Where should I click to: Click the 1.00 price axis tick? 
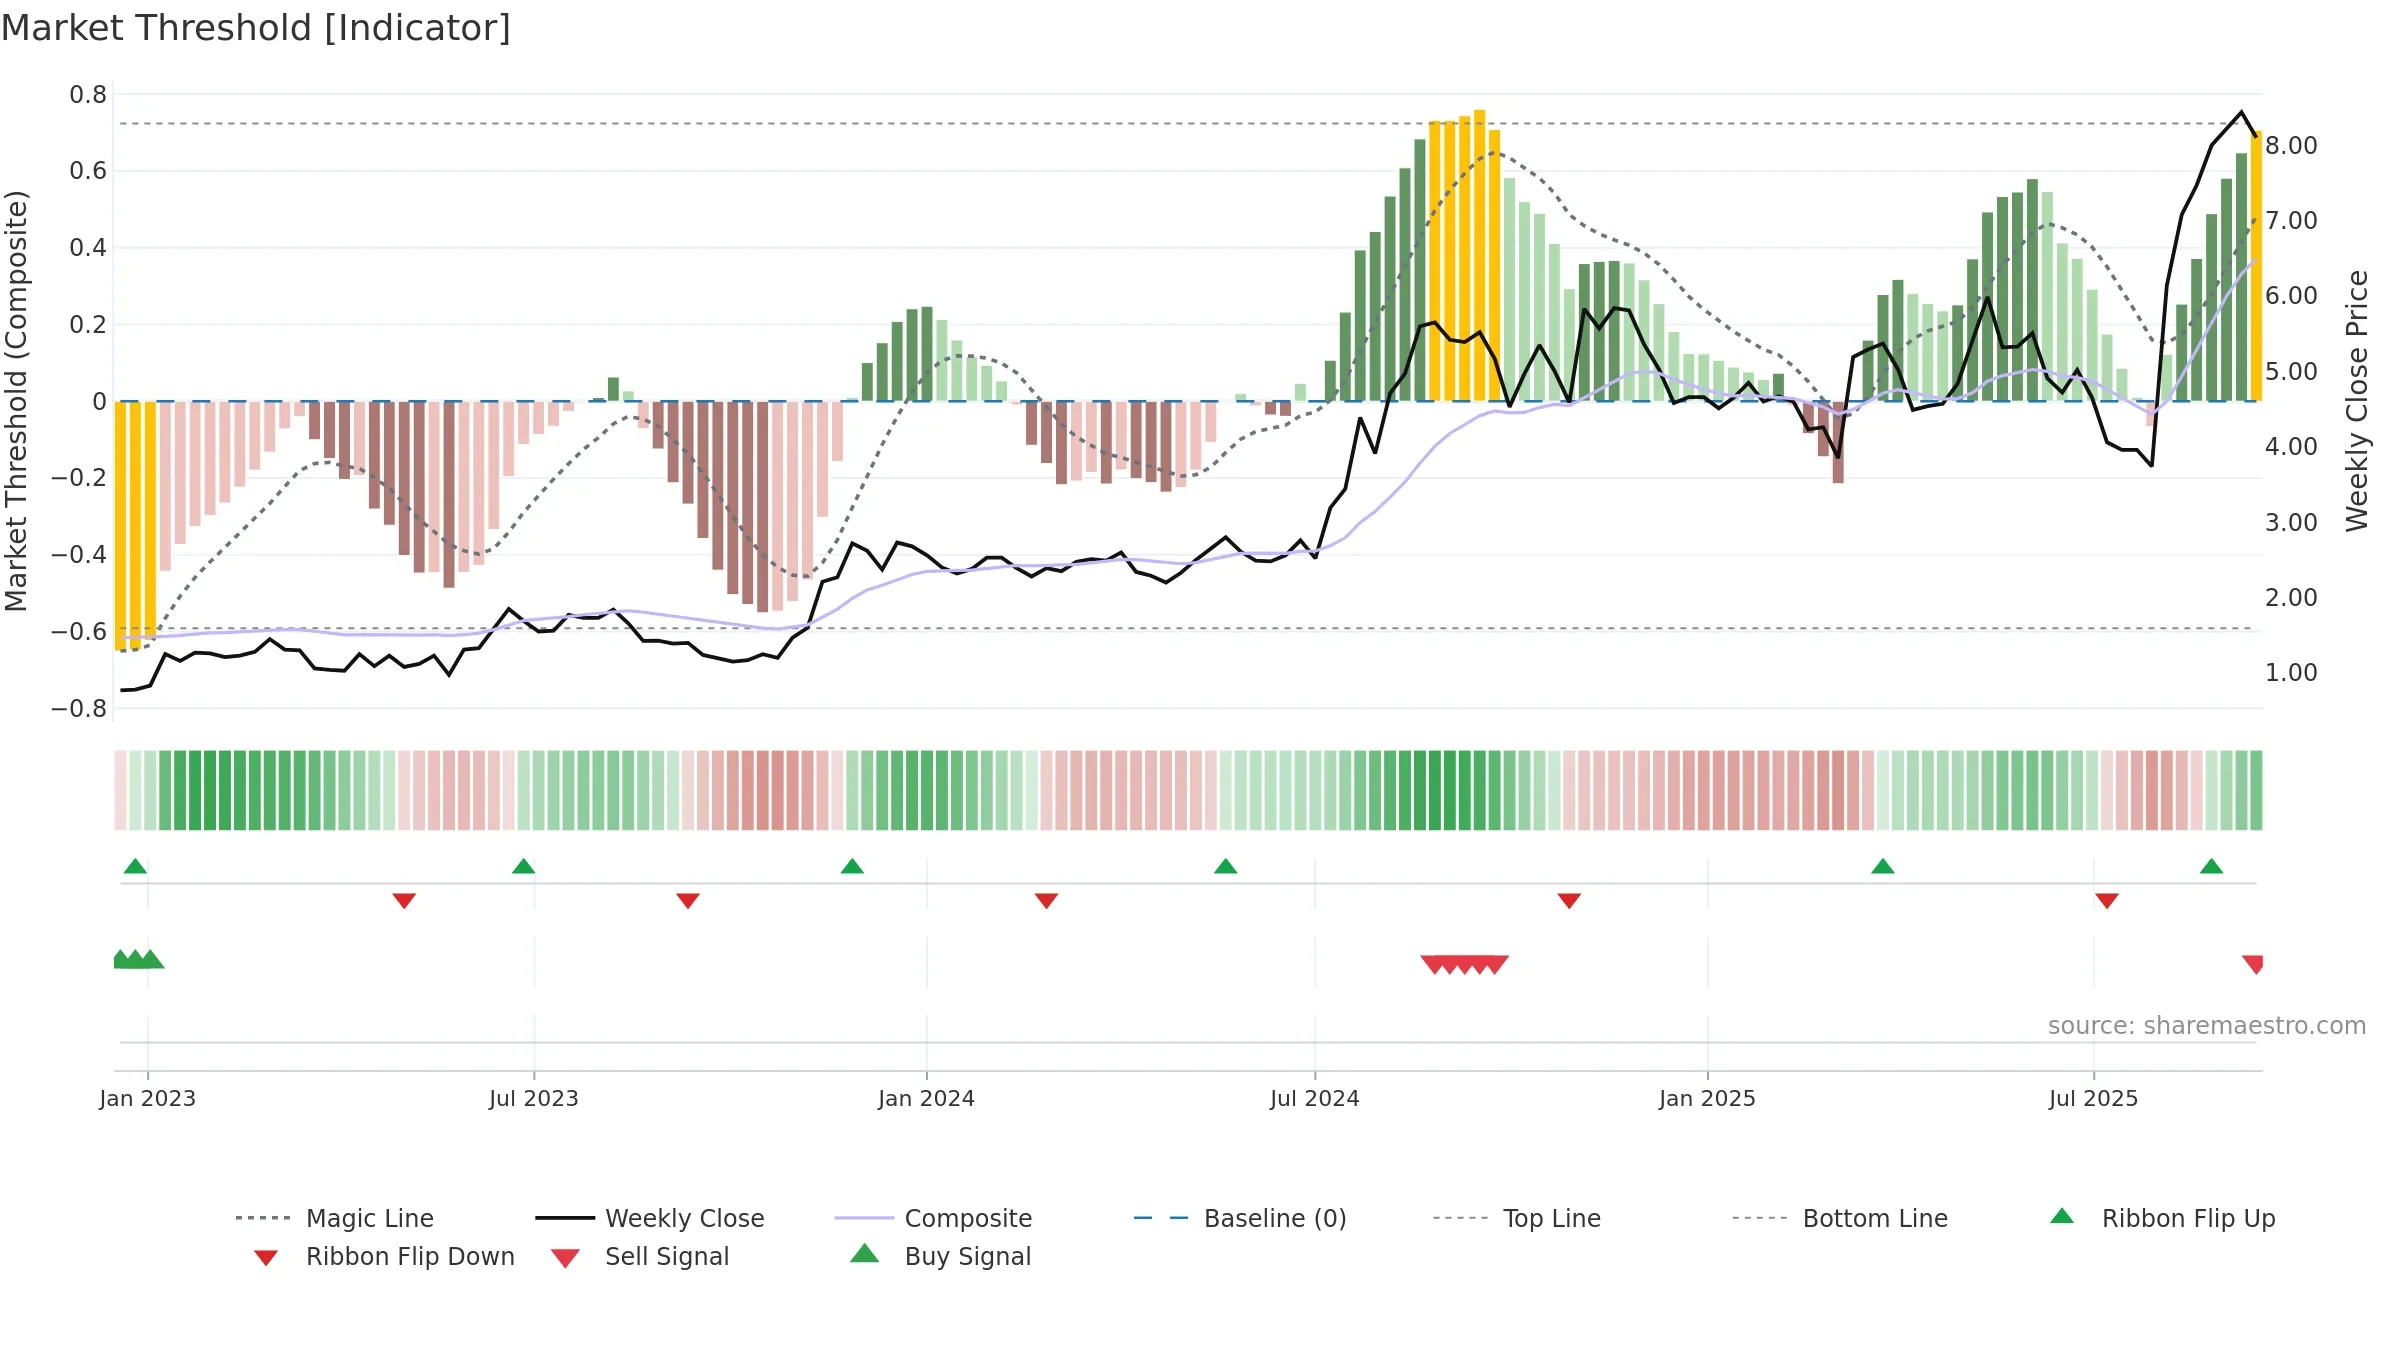(2291, 673)
